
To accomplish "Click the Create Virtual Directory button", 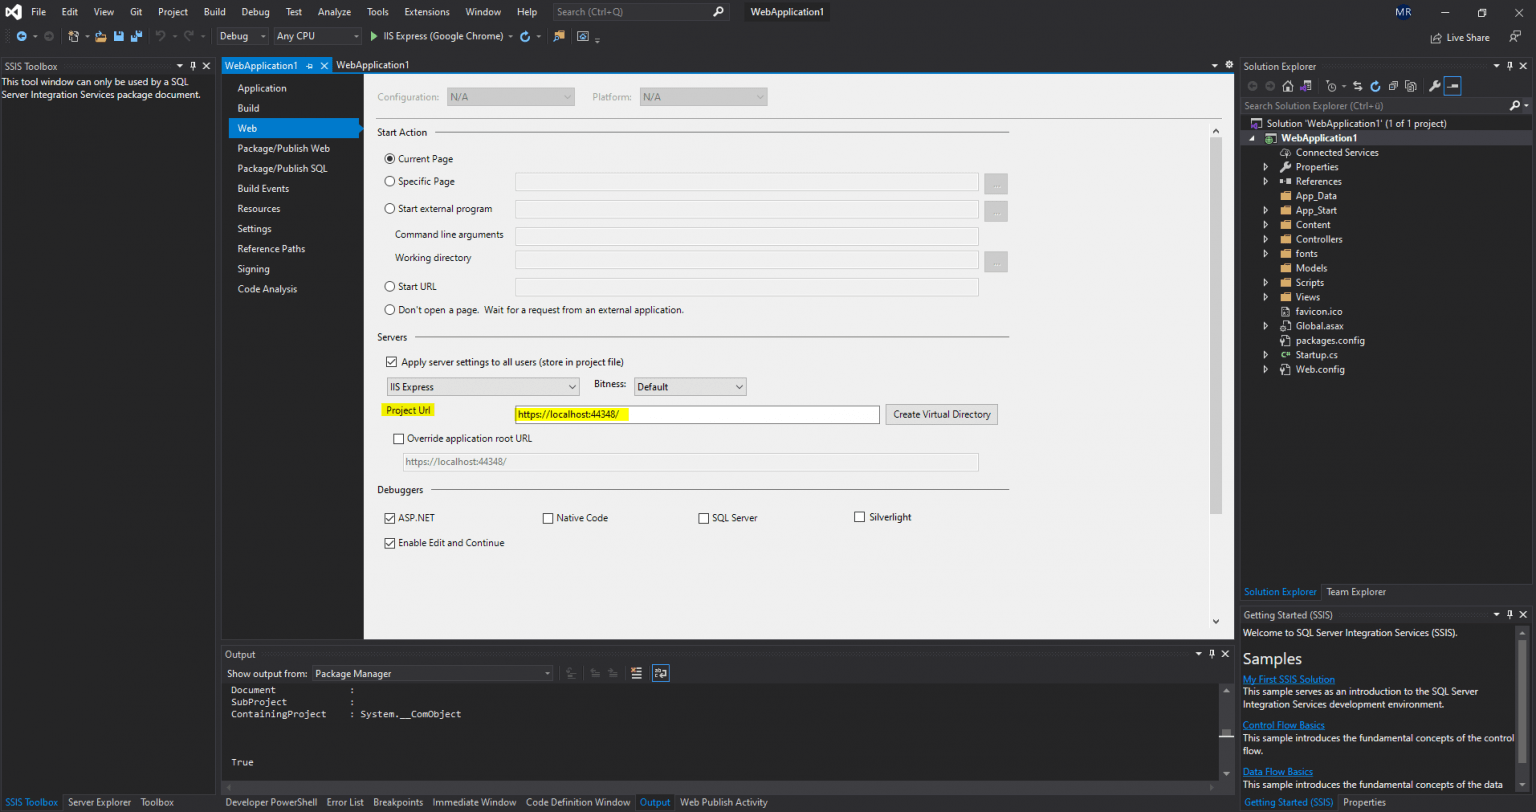I will coord(940,414).
